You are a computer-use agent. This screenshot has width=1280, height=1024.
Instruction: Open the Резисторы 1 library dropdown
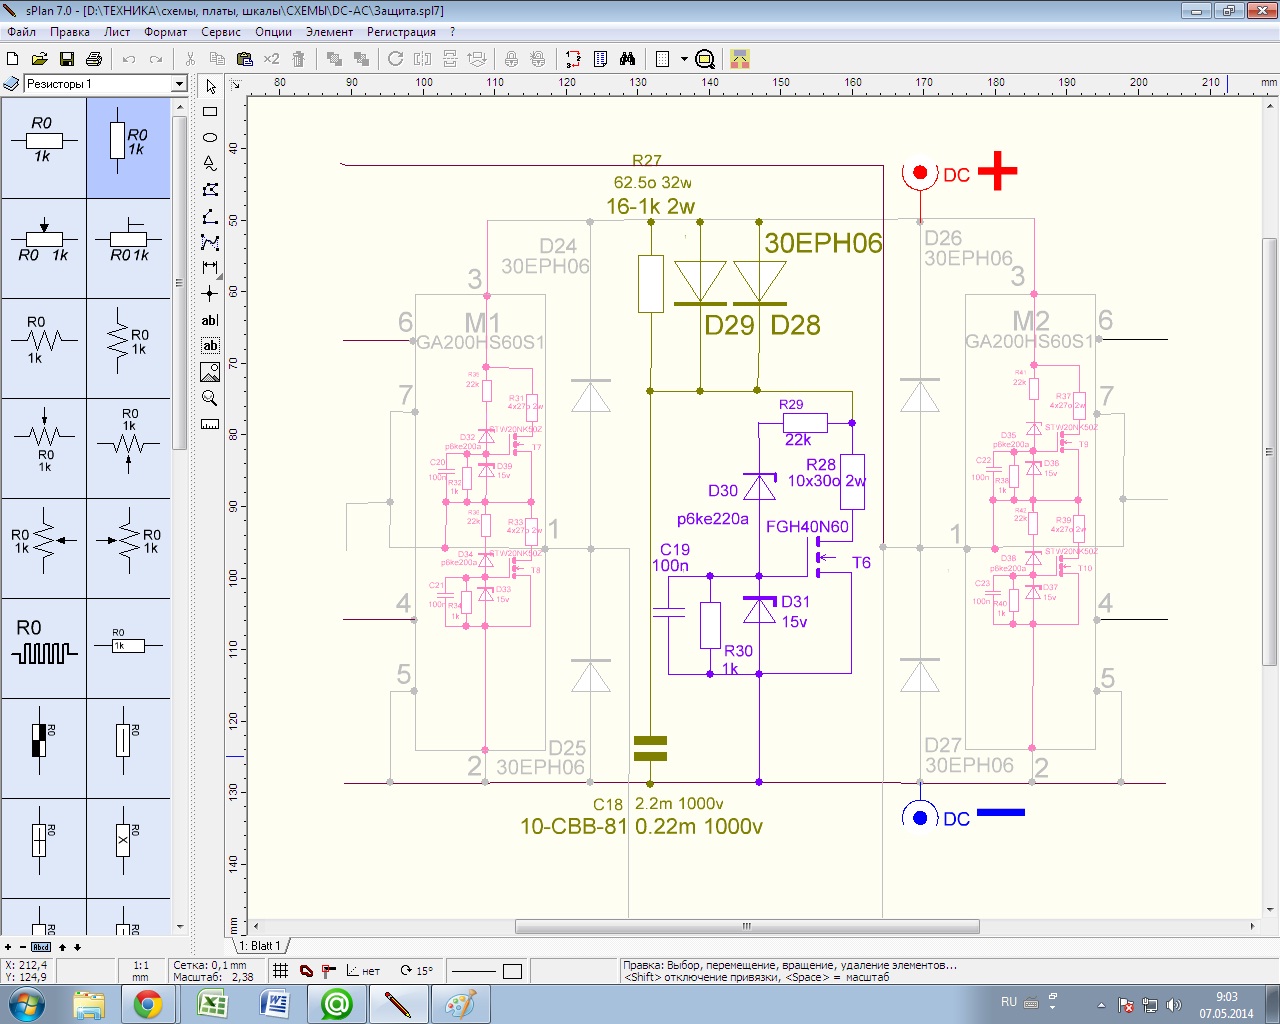click(x=179, y=84)
